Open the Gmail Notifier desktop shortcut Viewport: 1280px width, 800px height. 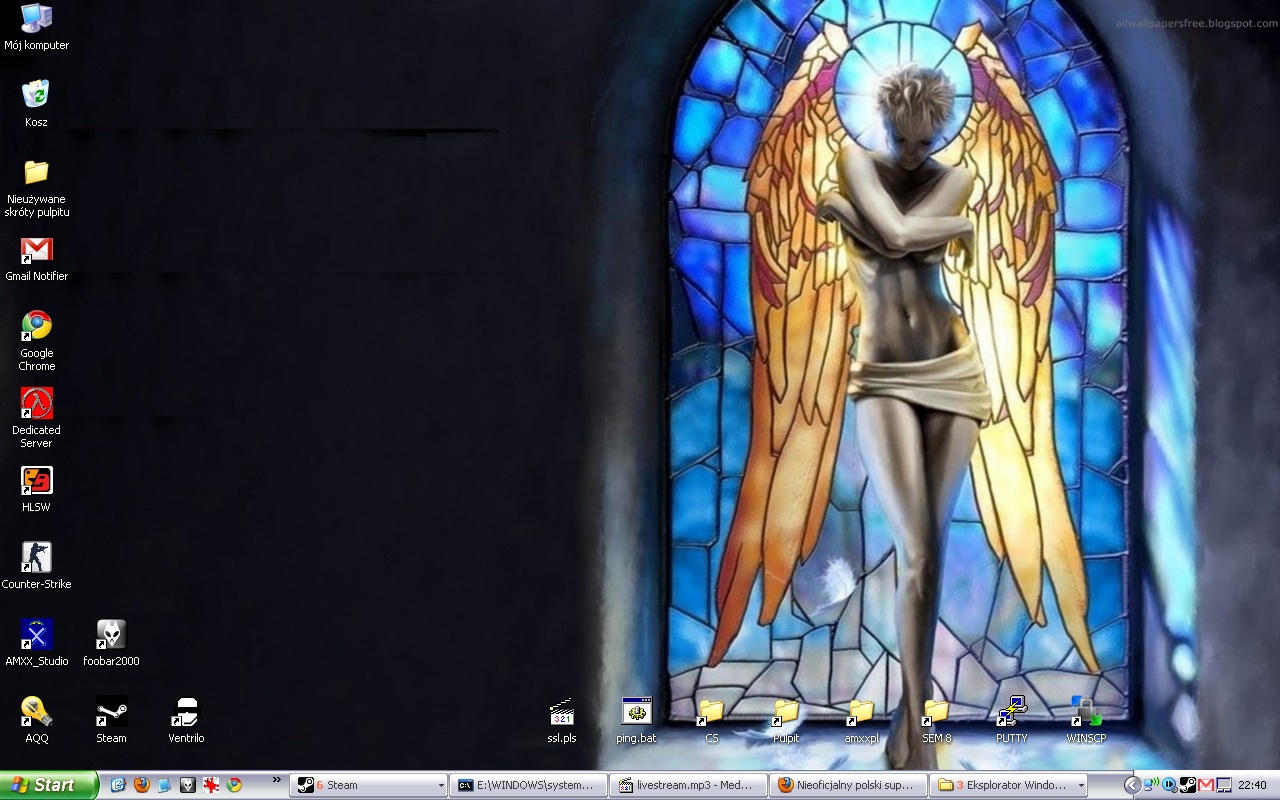(x=37, y=250)
